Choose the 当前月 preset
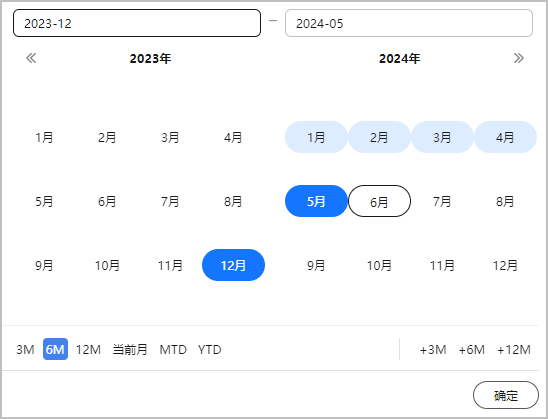This screenshot has height=419, width=548. 130,349
